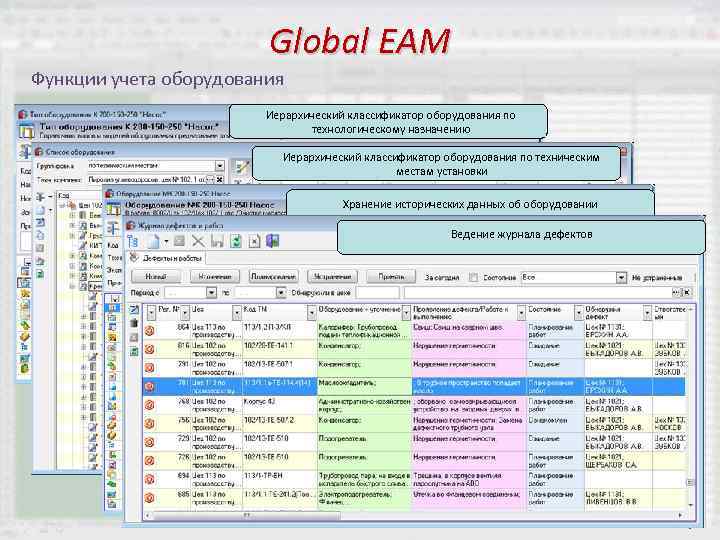
Task: Click the 113/1-ТР-ВН code cell
Action: click(280, 479)
